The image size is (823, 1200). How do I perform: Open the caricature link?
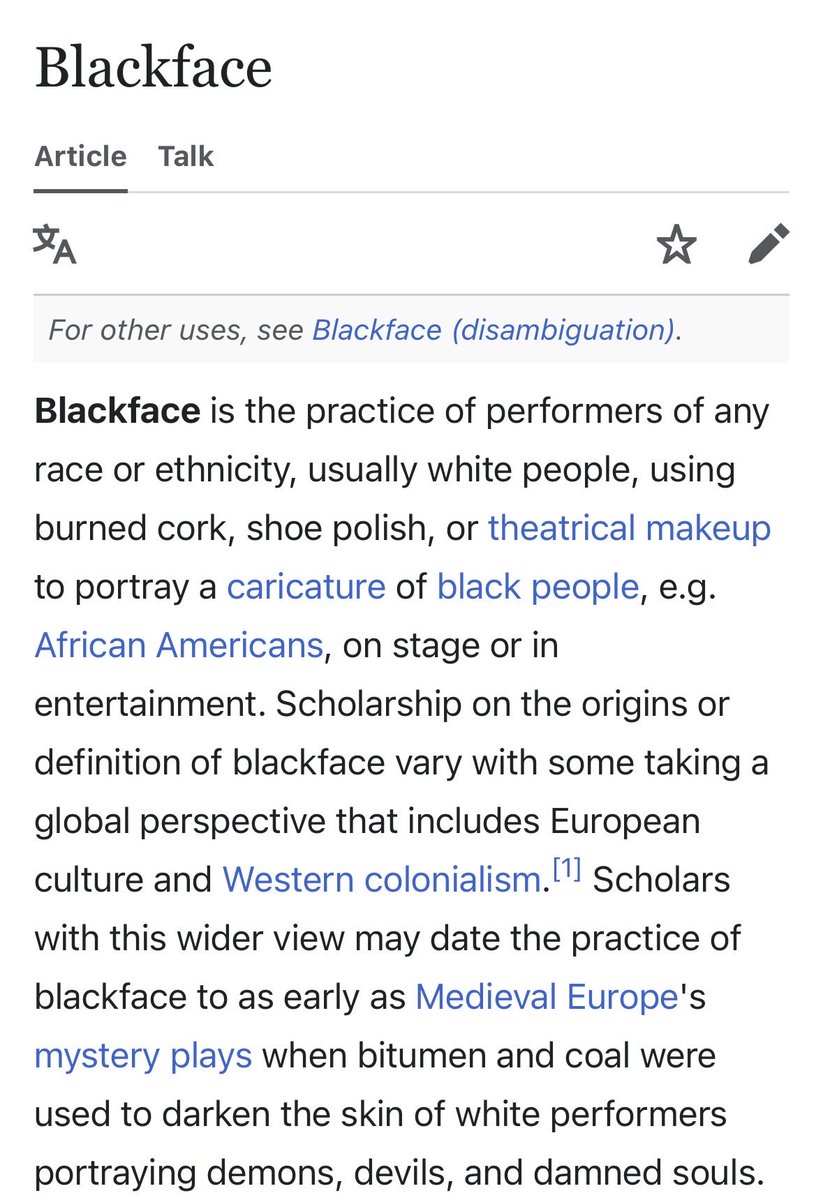[x=306, y=586]
